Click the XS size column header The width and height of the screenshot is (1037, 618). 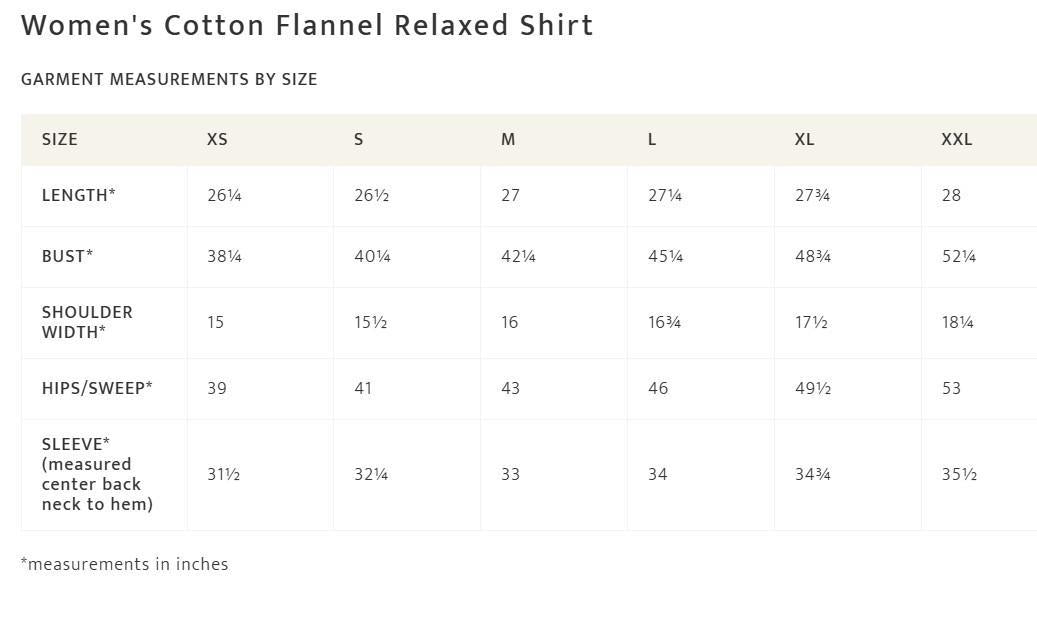click(x=217, y=140)
